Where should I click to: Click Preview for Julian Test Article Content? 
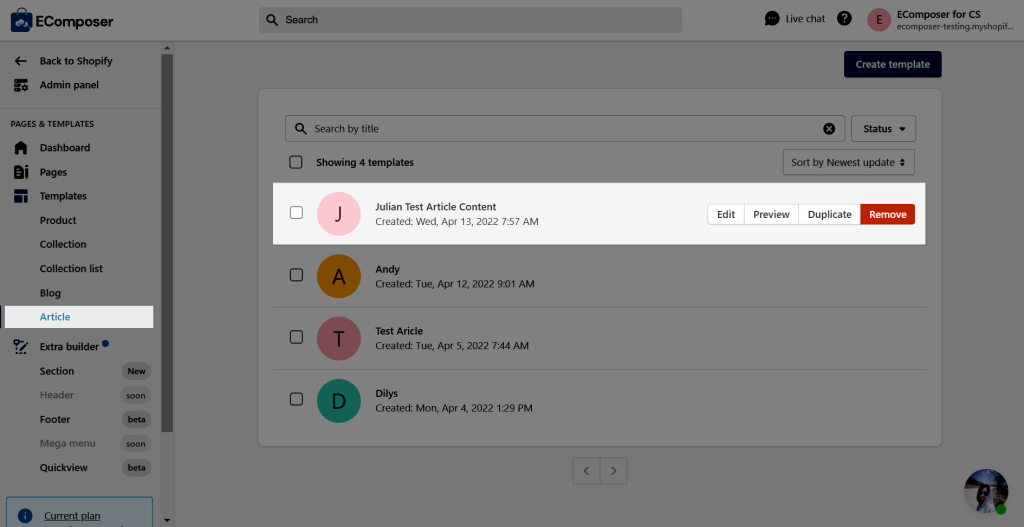771,214
